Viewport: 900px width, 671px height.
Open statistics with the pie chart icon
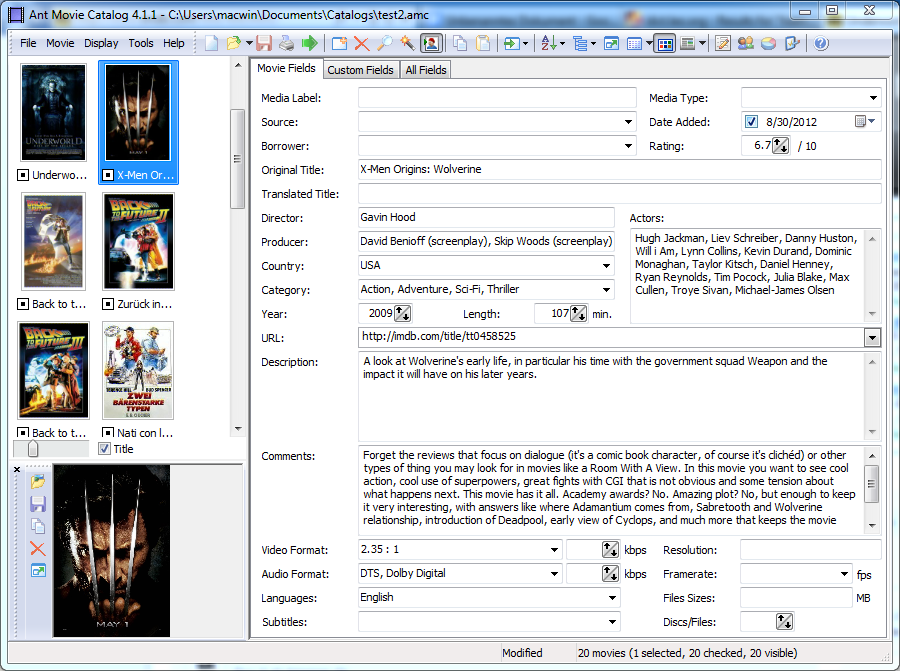click(x=769, y=44)
